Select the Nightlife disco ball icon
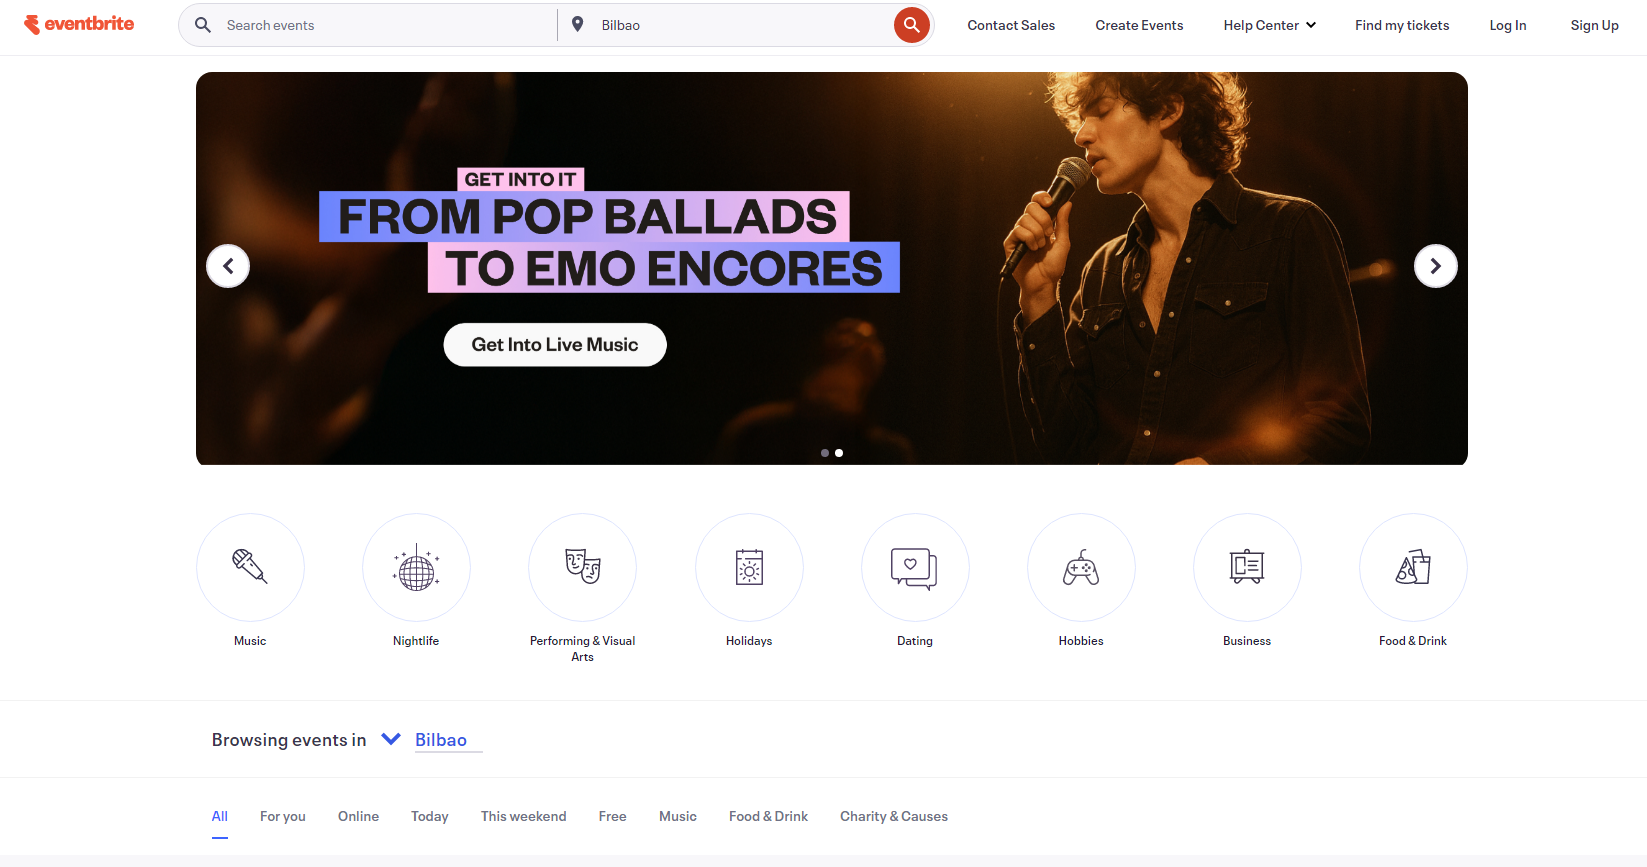The width and height of the screenshot is (1647, 867). click(416, 567)
